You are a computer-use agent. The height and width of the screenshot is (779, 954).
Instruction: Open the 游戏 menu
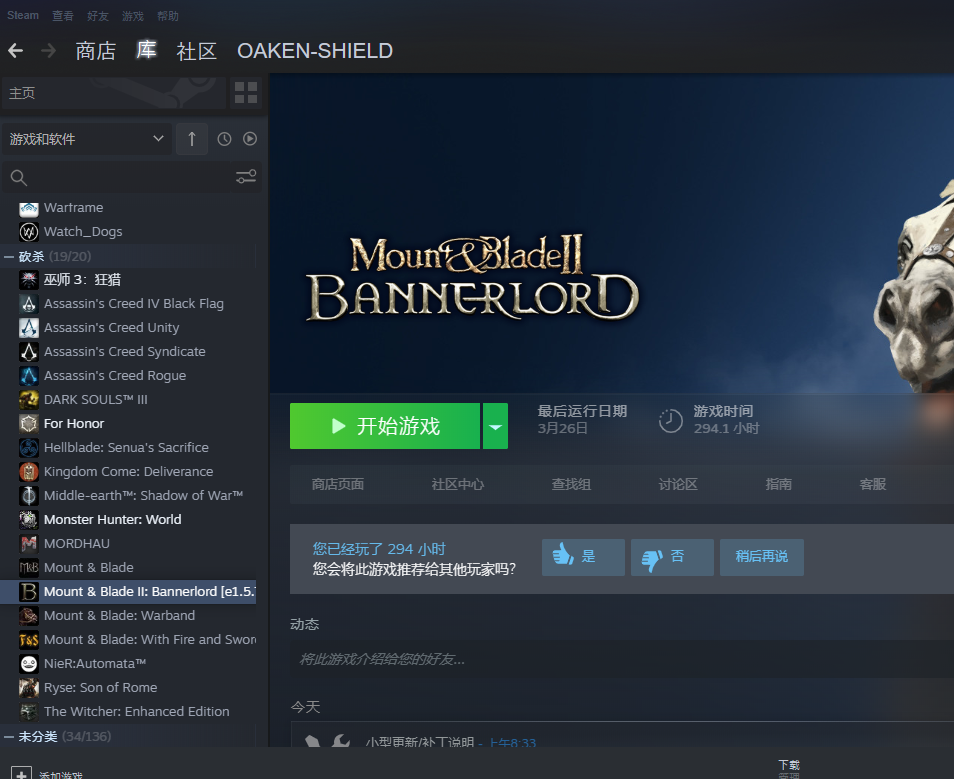[x=133, y=16]
